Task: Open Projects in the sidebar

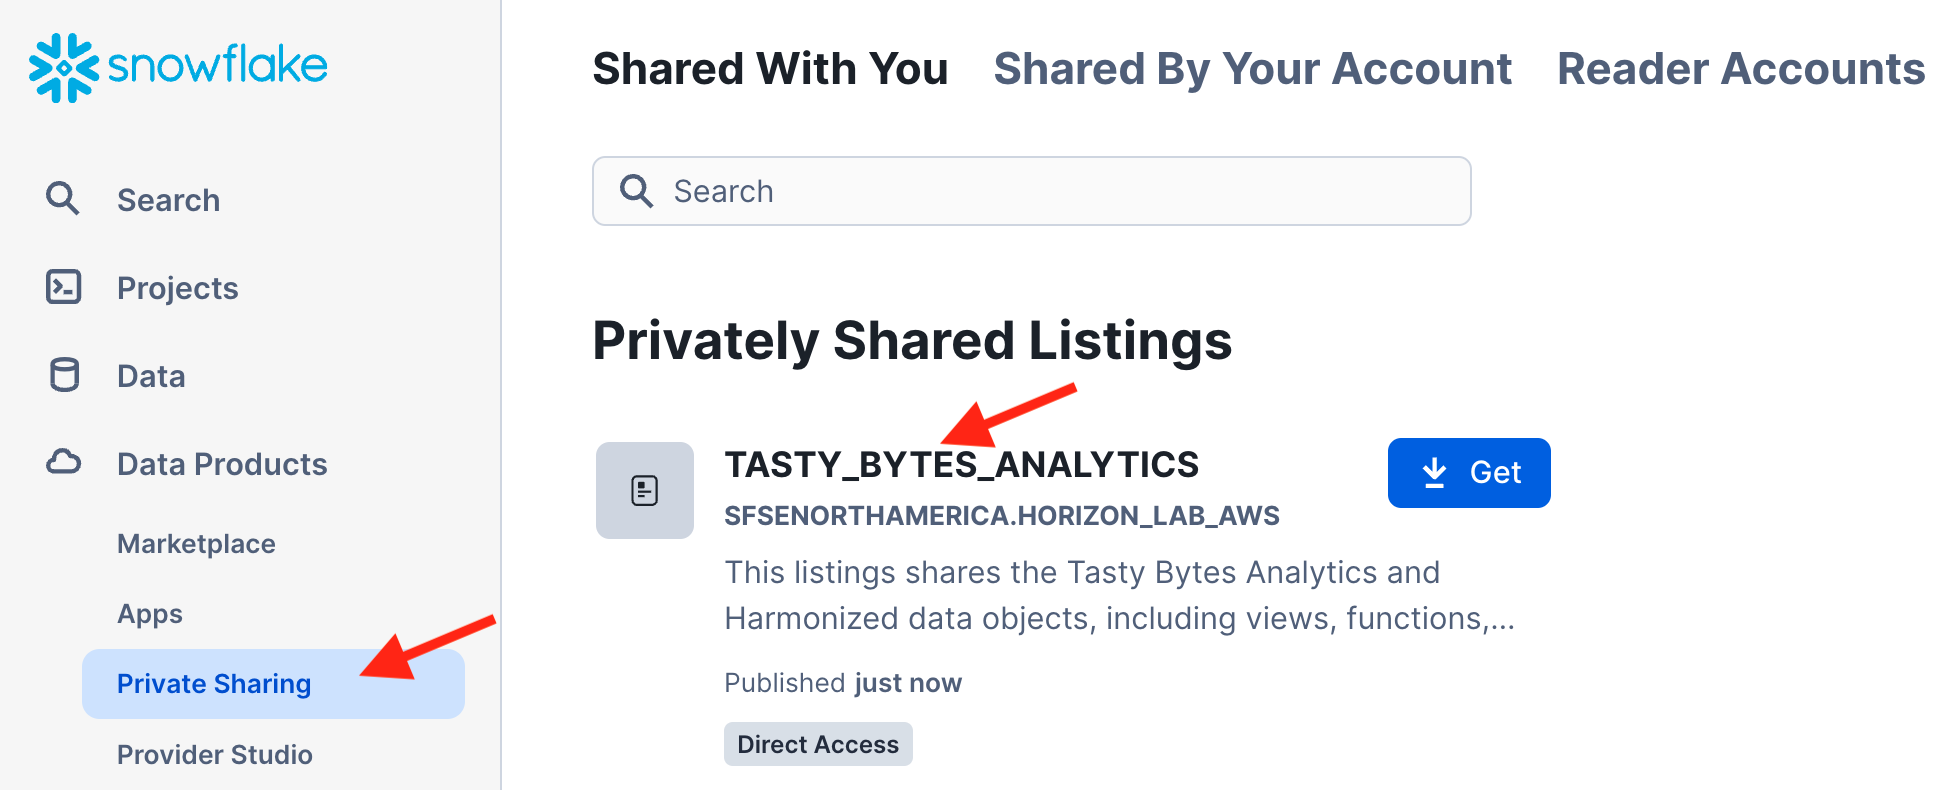Action: pyautogui.click(x=177, y=288)
